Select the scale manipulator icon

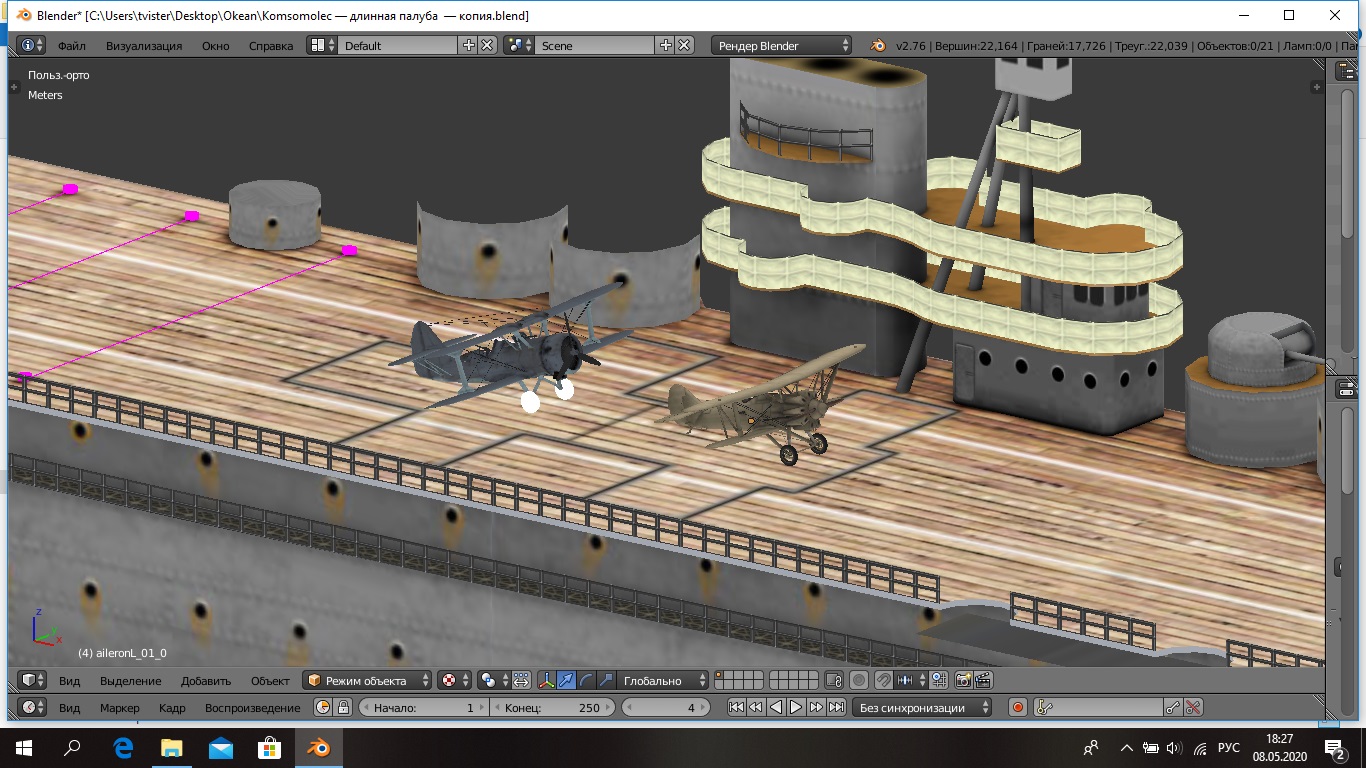coord(605,680)
